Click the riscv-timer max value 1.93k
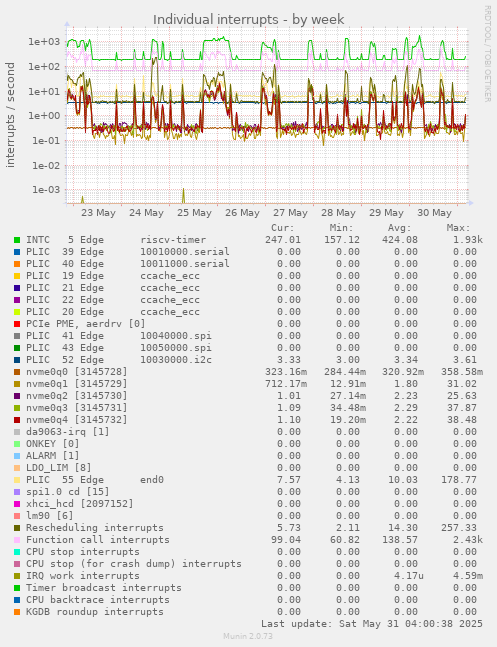The image size is (497, 647). 467,240
